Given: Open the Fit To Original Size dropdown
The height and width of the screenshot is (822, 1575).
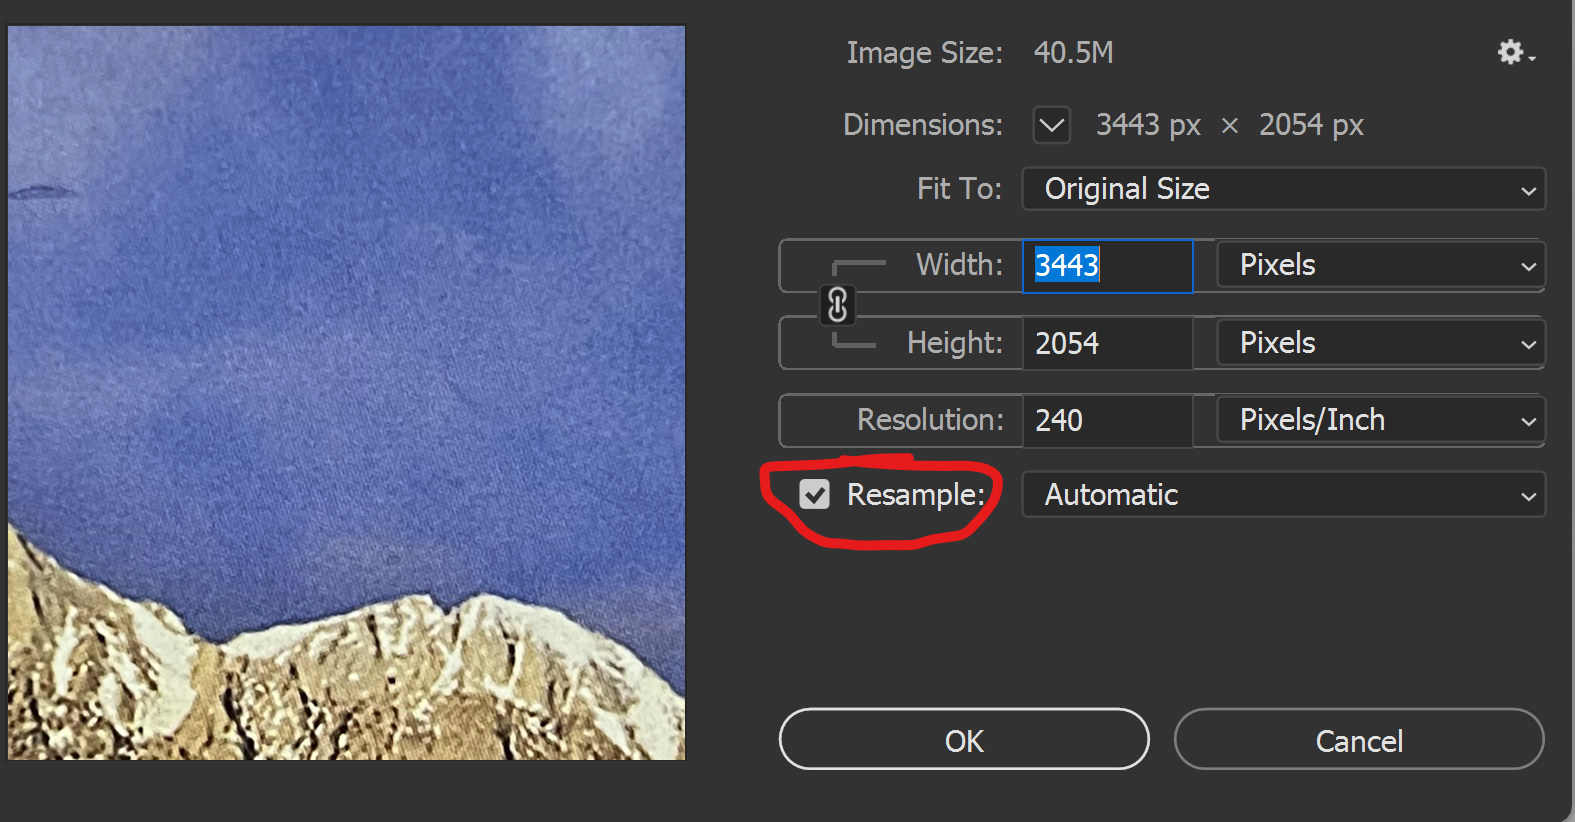Looking at the screenshot, I should (1283, 189).
